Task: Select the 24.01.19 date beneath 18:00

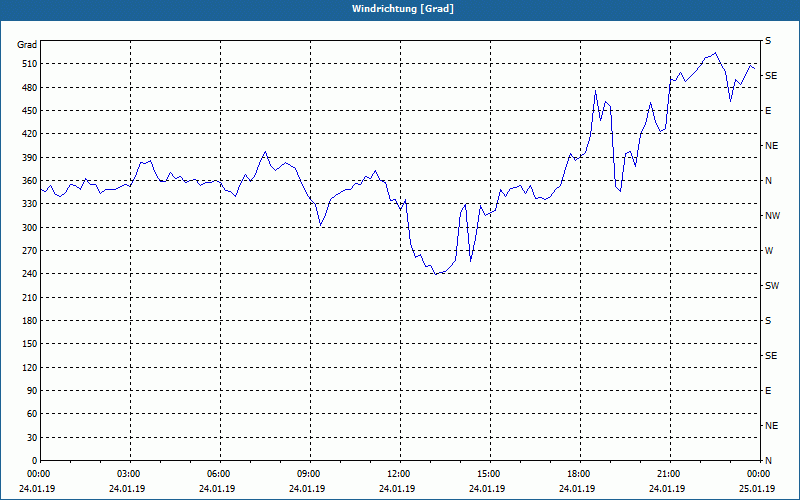Action: coord(577,489)
